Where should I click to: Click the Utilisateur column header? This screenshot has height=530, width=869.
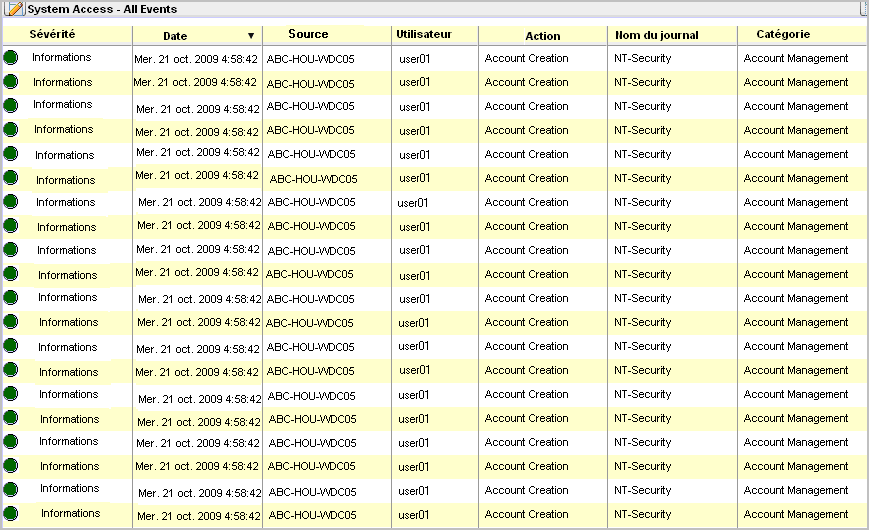tap(424, 34)
